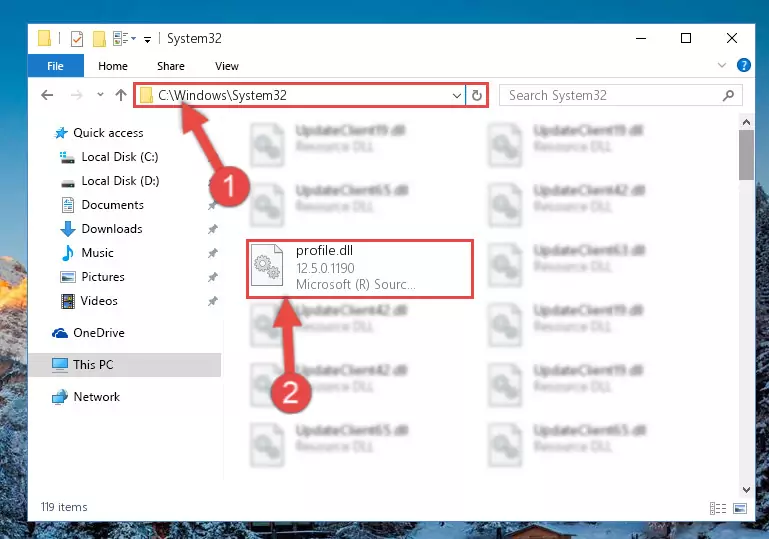Open the Customize Quick Access Toolbar dropdown

(x=147, y=39)
